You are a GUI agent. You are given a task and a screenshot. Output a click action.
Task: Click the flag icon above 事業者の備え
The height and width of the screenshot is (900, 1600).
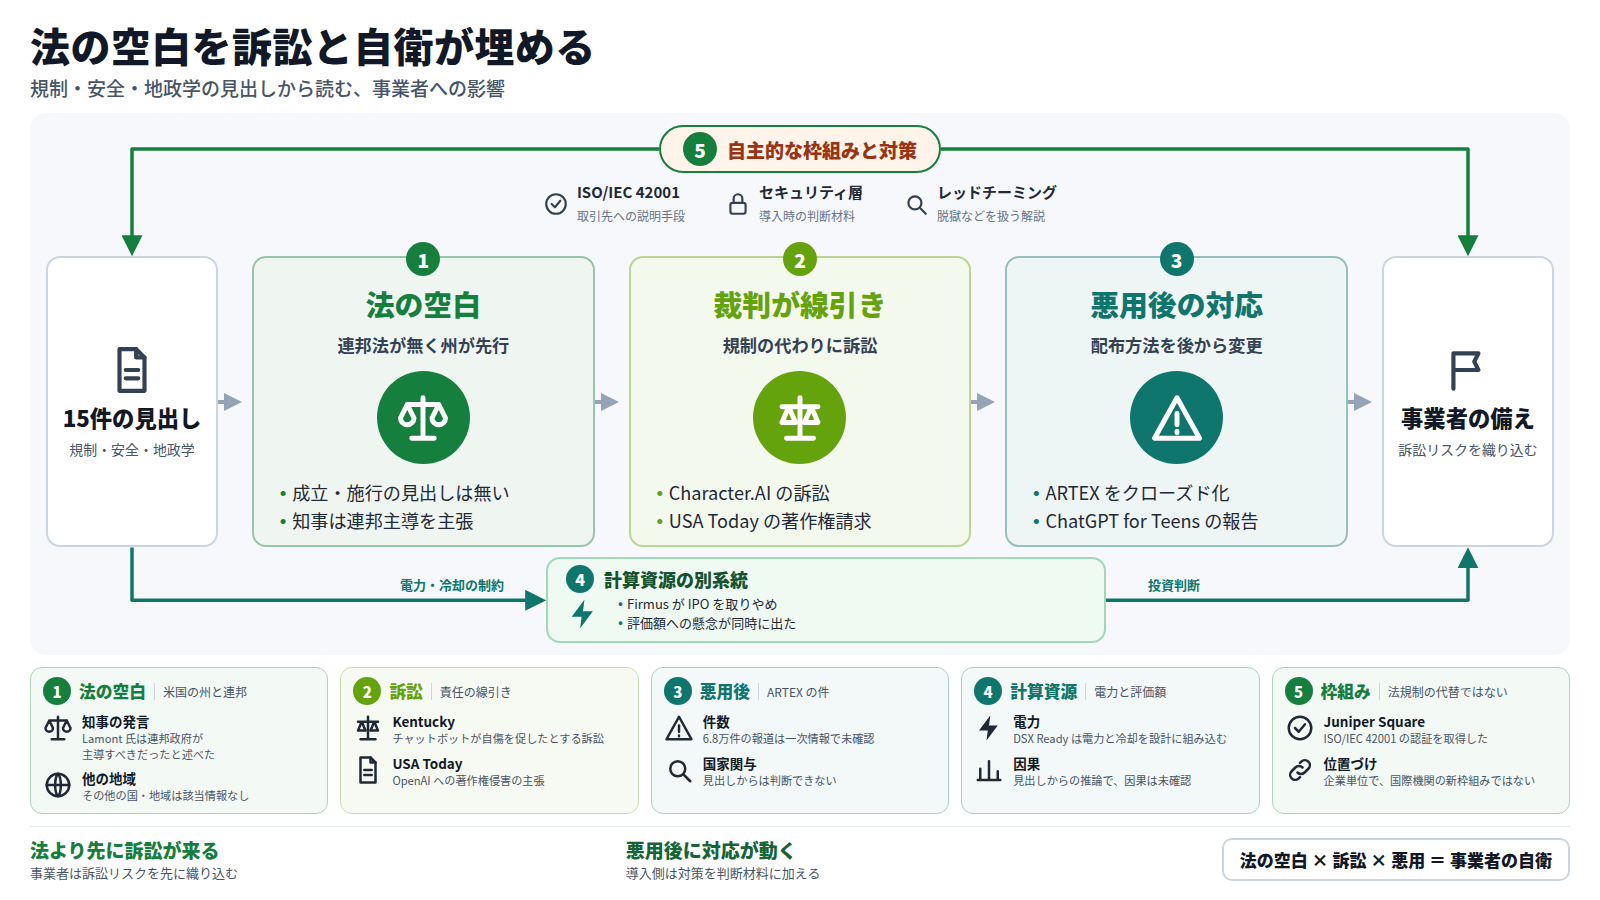click(x=1466, y=370)
